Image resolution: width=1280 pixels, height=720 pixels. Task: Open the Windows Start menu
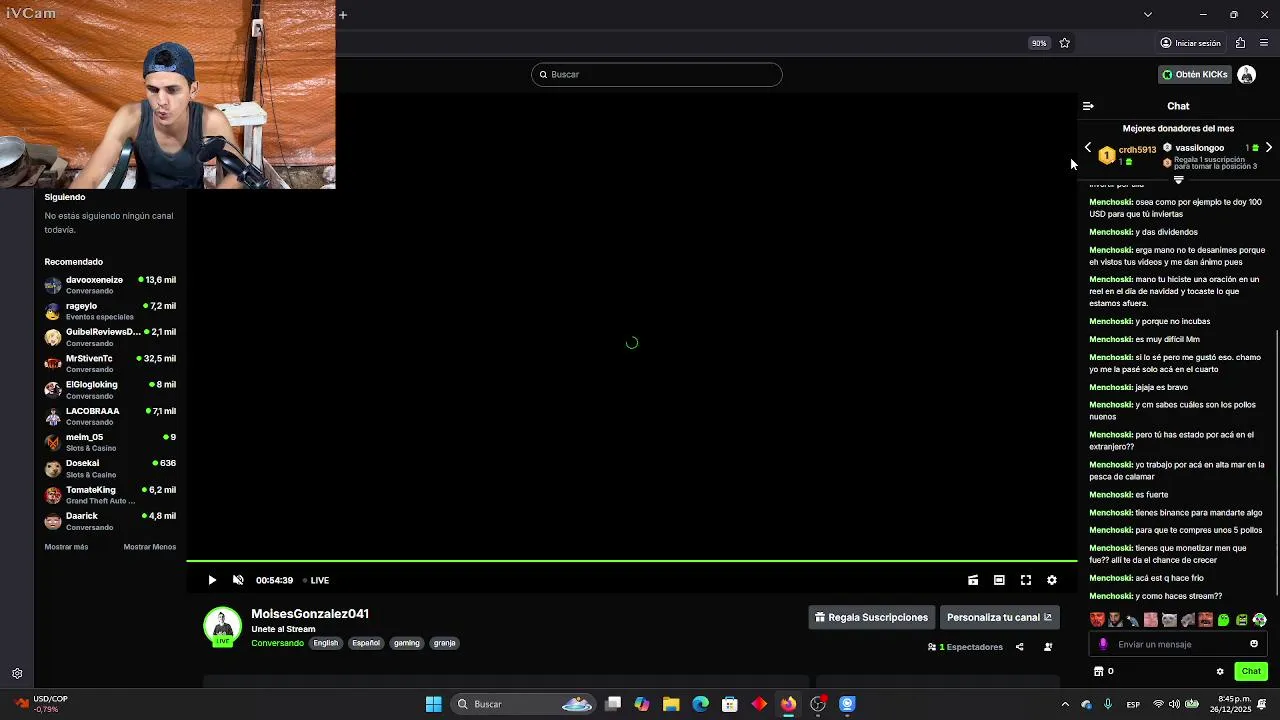434,704
